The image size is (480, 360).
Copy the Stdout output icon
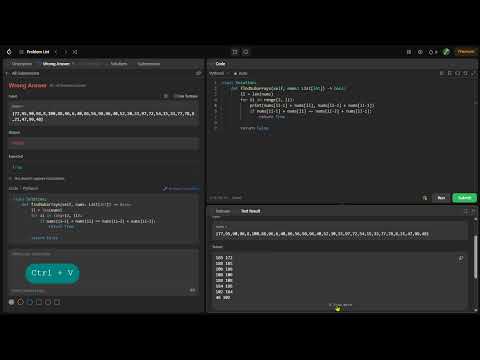click(x=461, y=259)
